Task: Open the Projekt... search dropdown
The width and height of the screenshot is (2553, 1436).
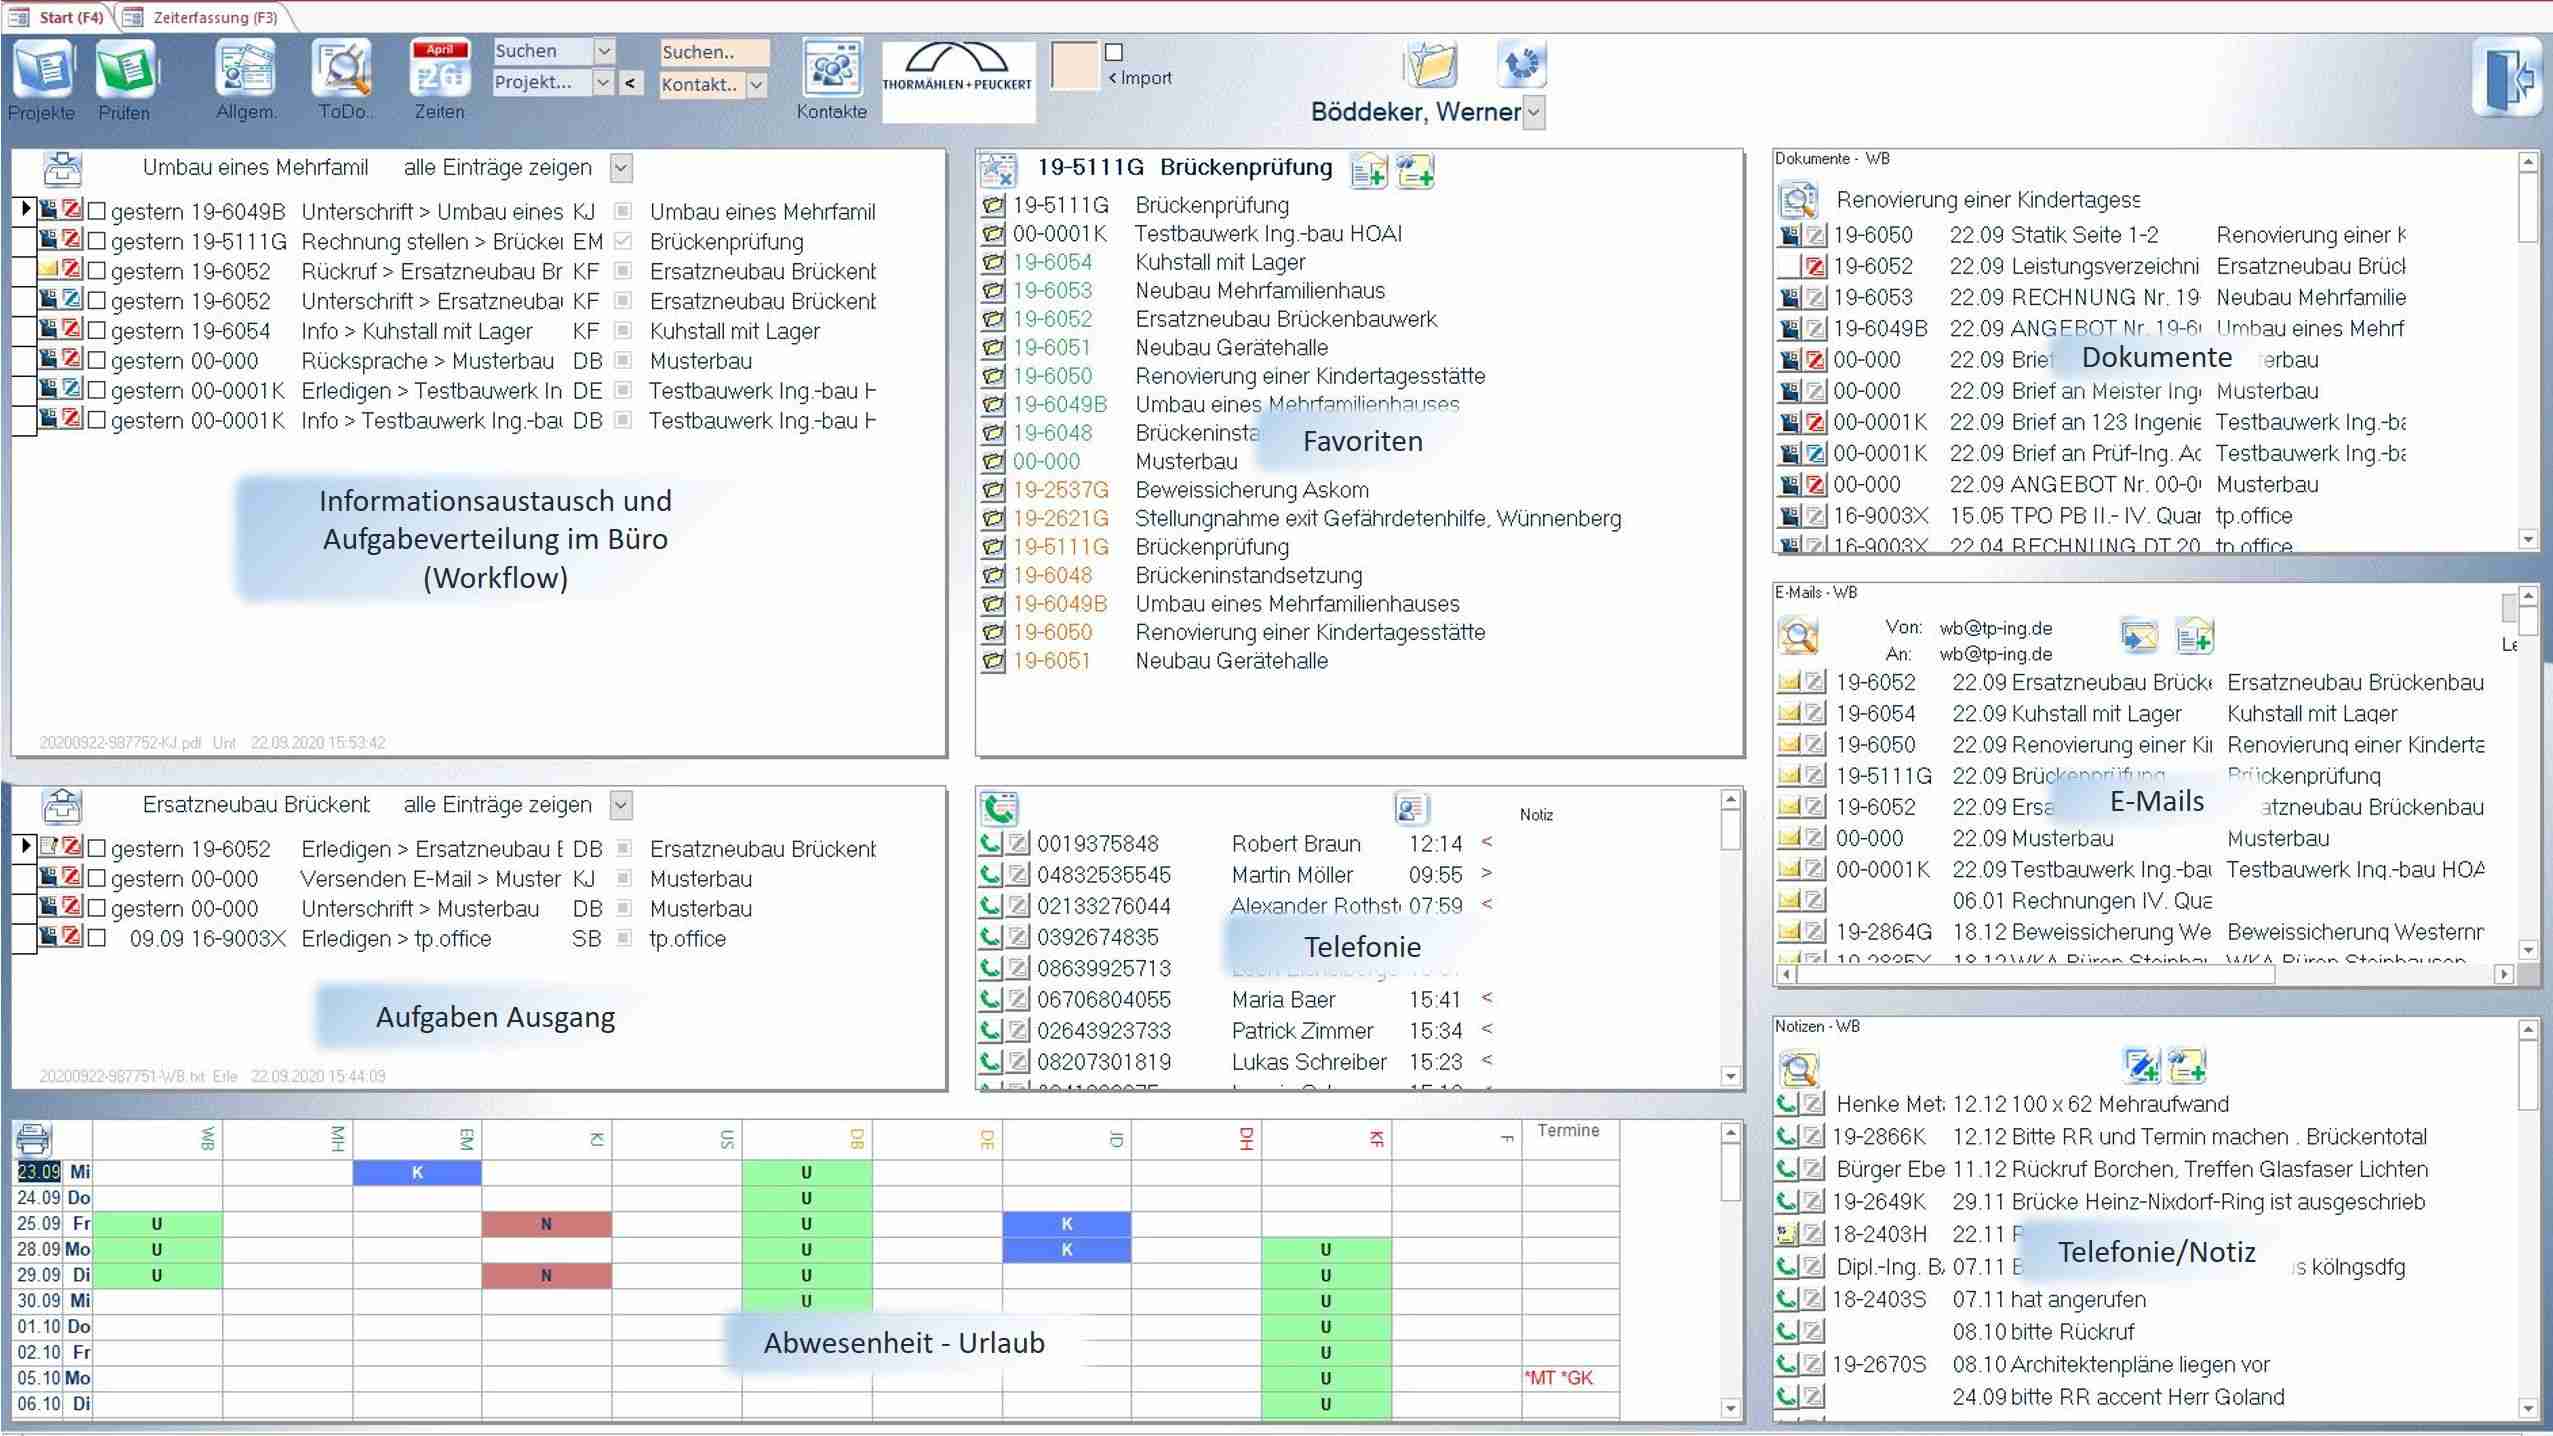Action: (x=603, y=83)
